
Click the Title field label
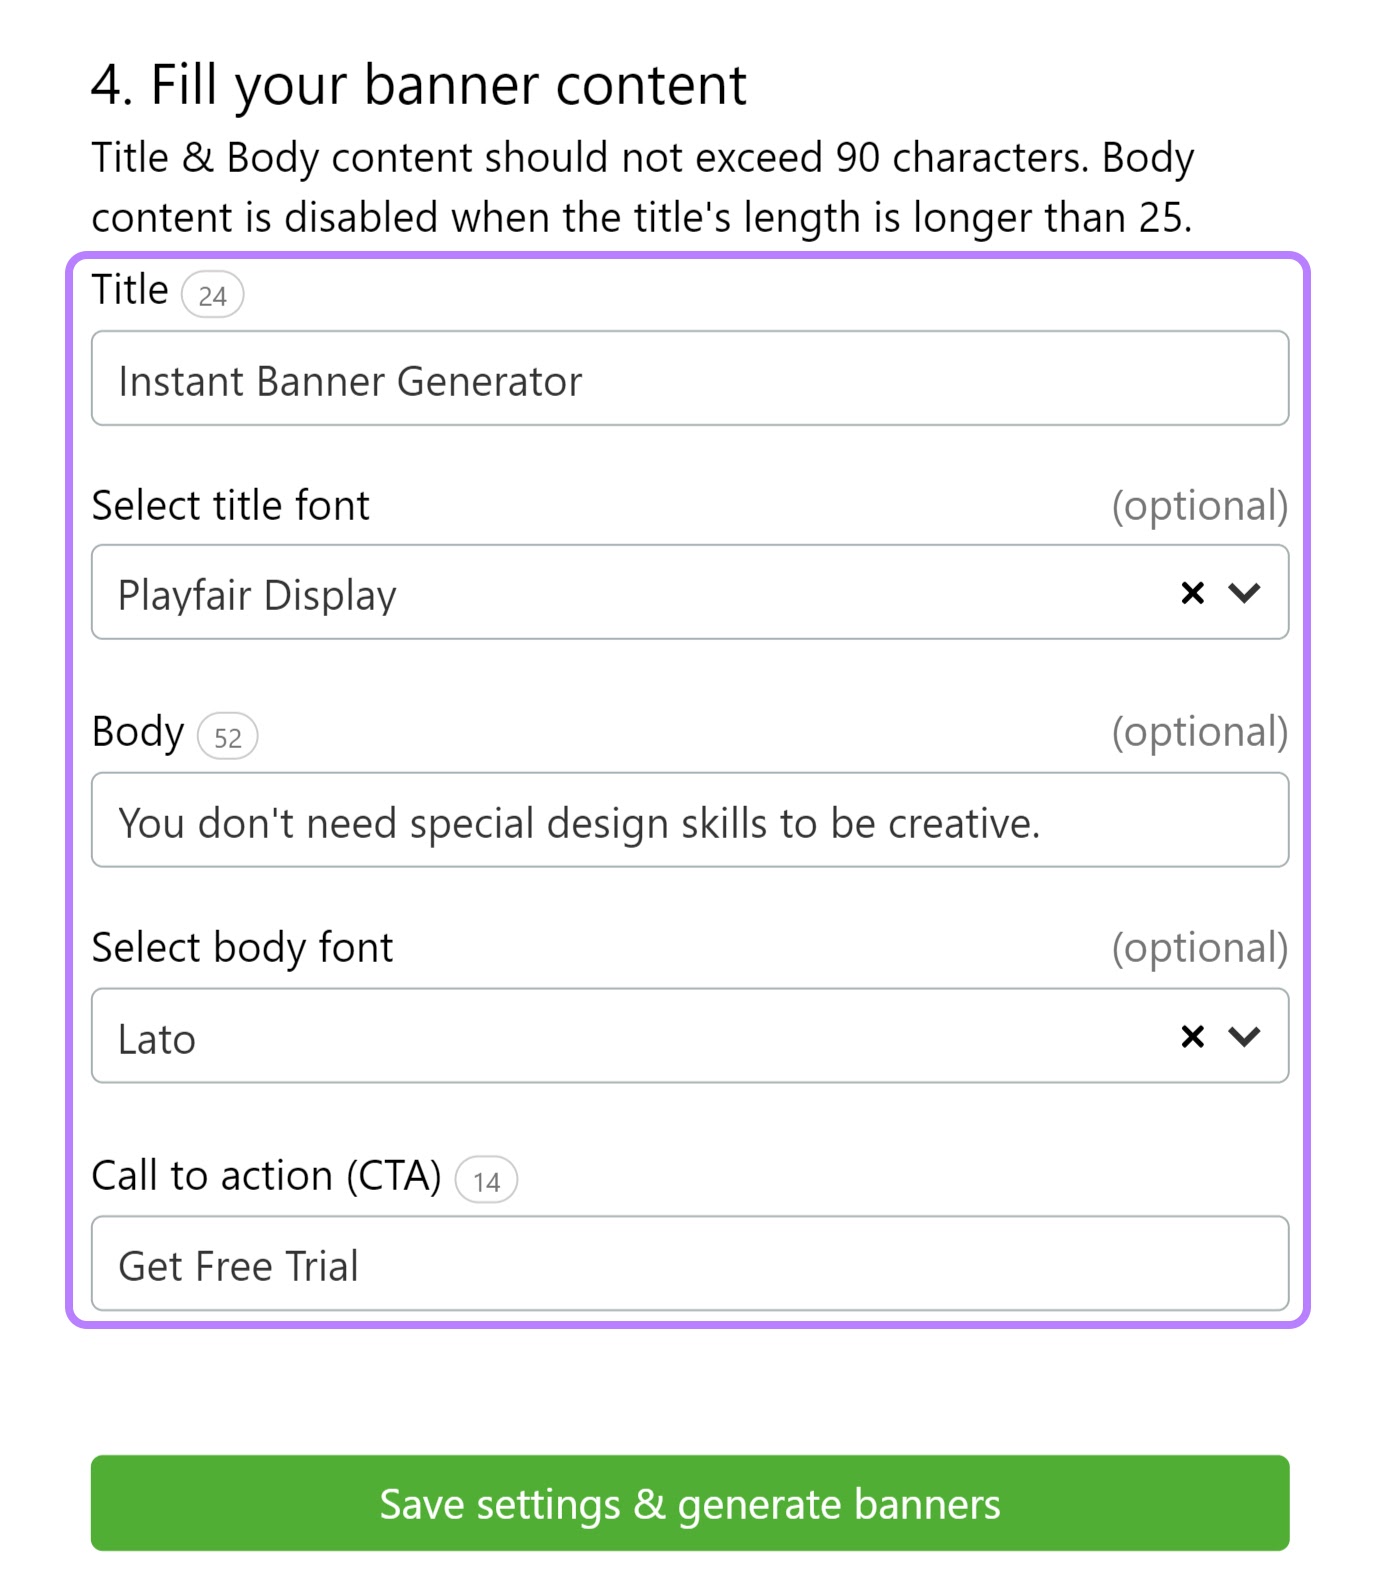pos(130,290)
